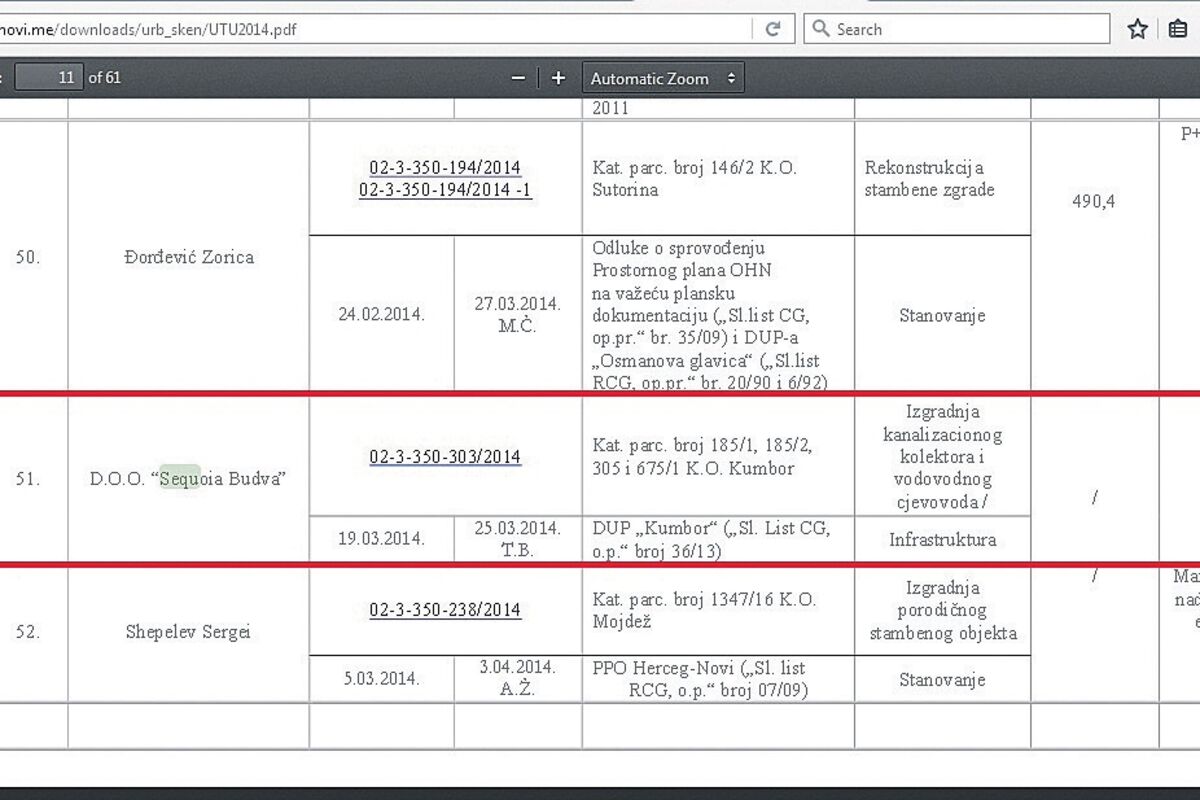Open the Automatic Zoom dropdown
Screen dimensions: 1200x800
coord(662,78)
